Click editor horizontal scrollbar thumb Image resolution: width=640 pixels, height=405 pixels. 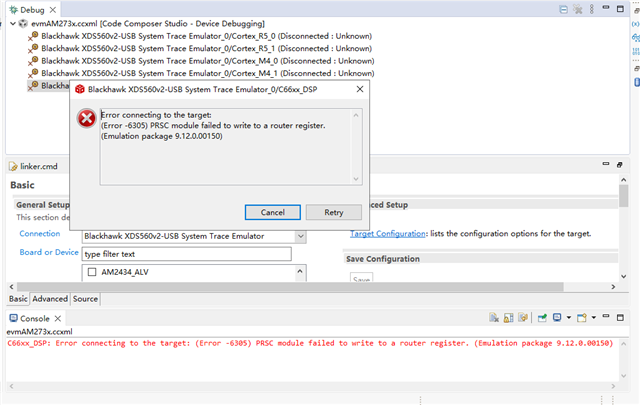point(290,287)
